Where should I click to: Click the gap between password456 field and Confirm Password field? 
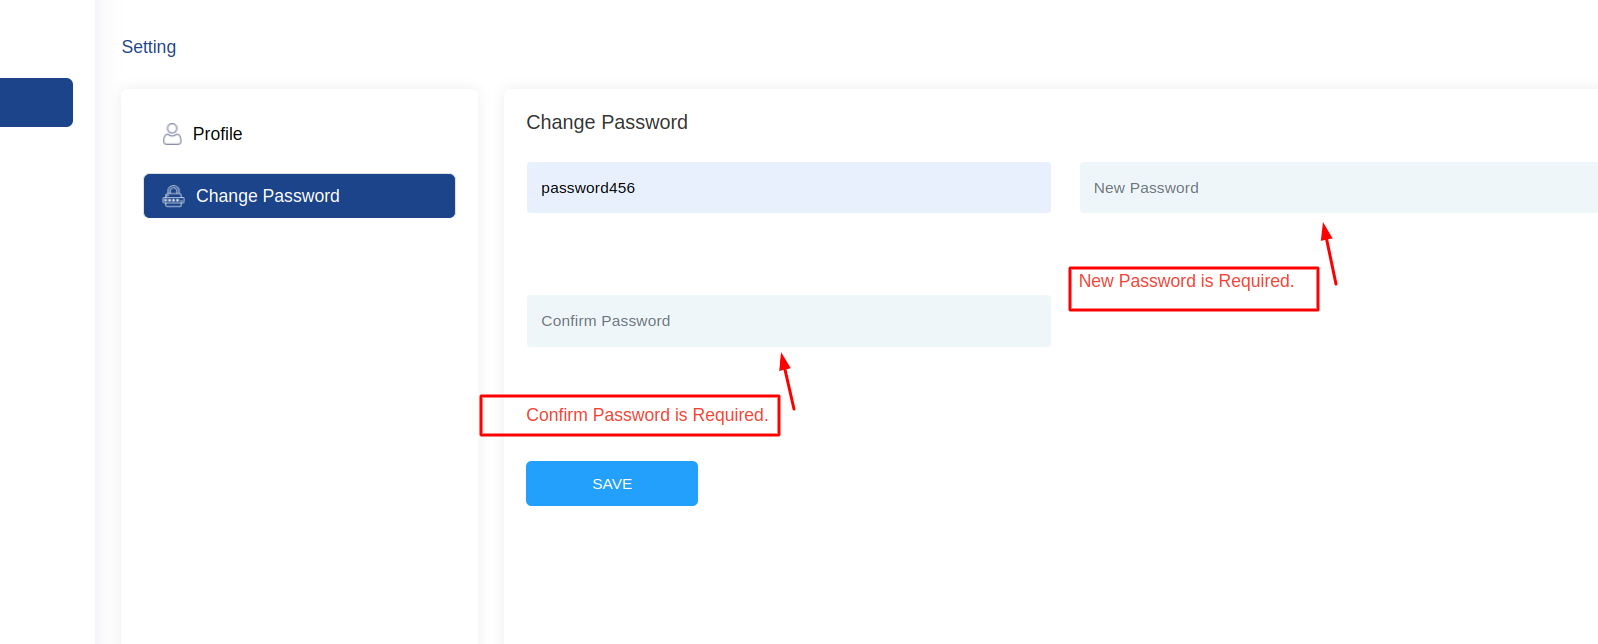pyautogui.click(x=789, y=254)
